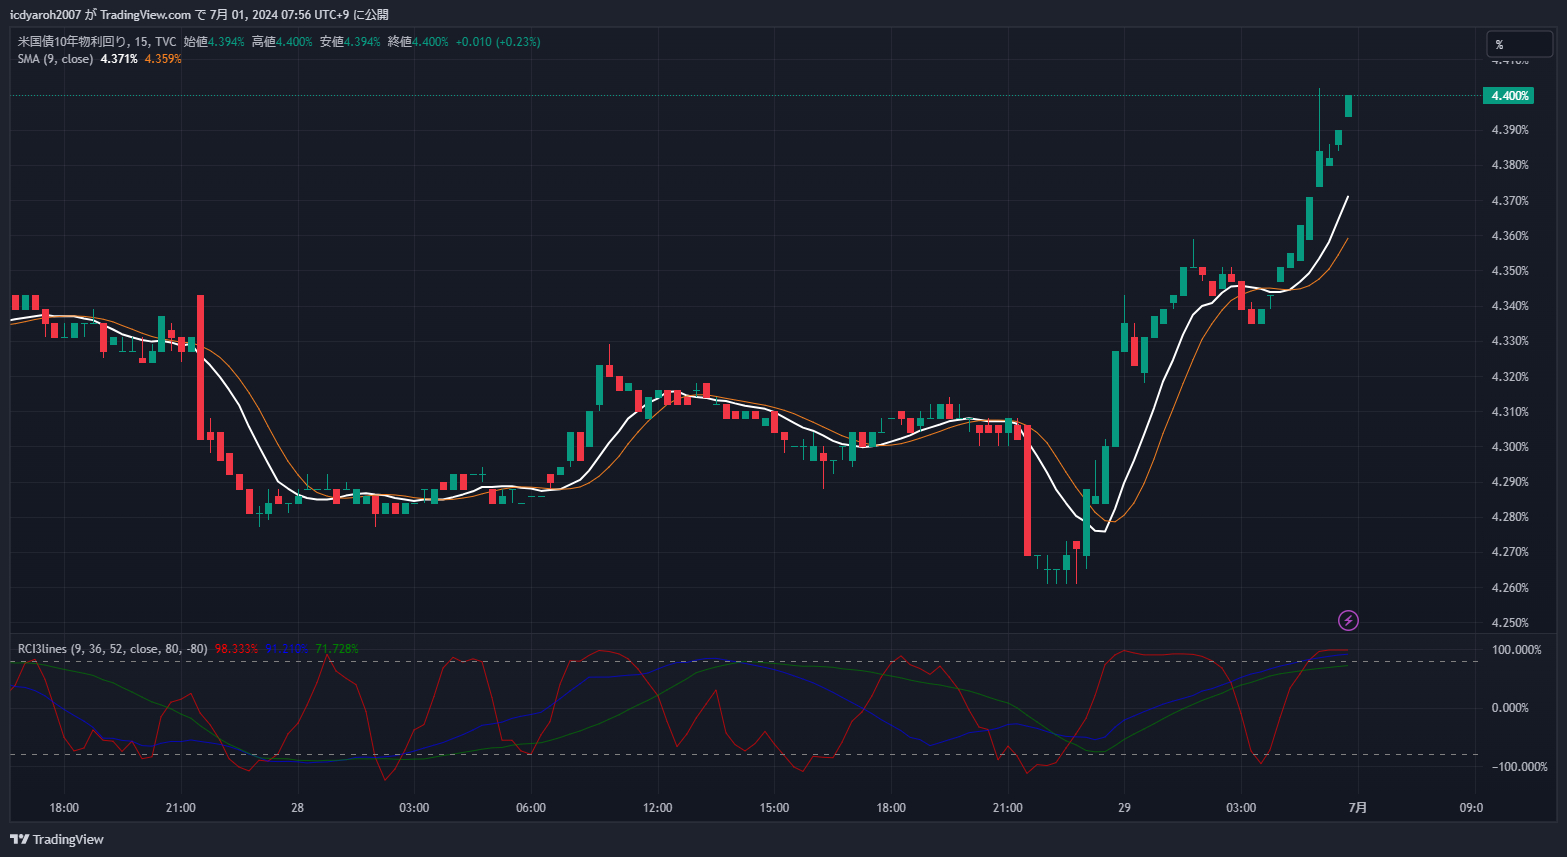Open the % unit box on price axis
Image resolution: width=1567 pixels, height=857 pixels.
[x=1519, y=44]
